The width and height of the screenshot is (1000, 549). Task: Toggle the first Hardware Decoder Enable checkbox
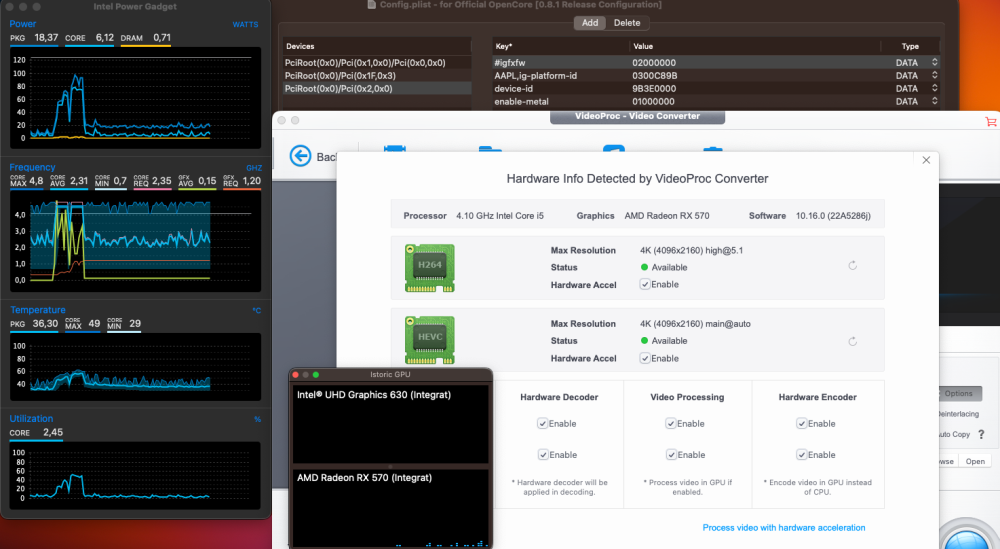[543, 423]
